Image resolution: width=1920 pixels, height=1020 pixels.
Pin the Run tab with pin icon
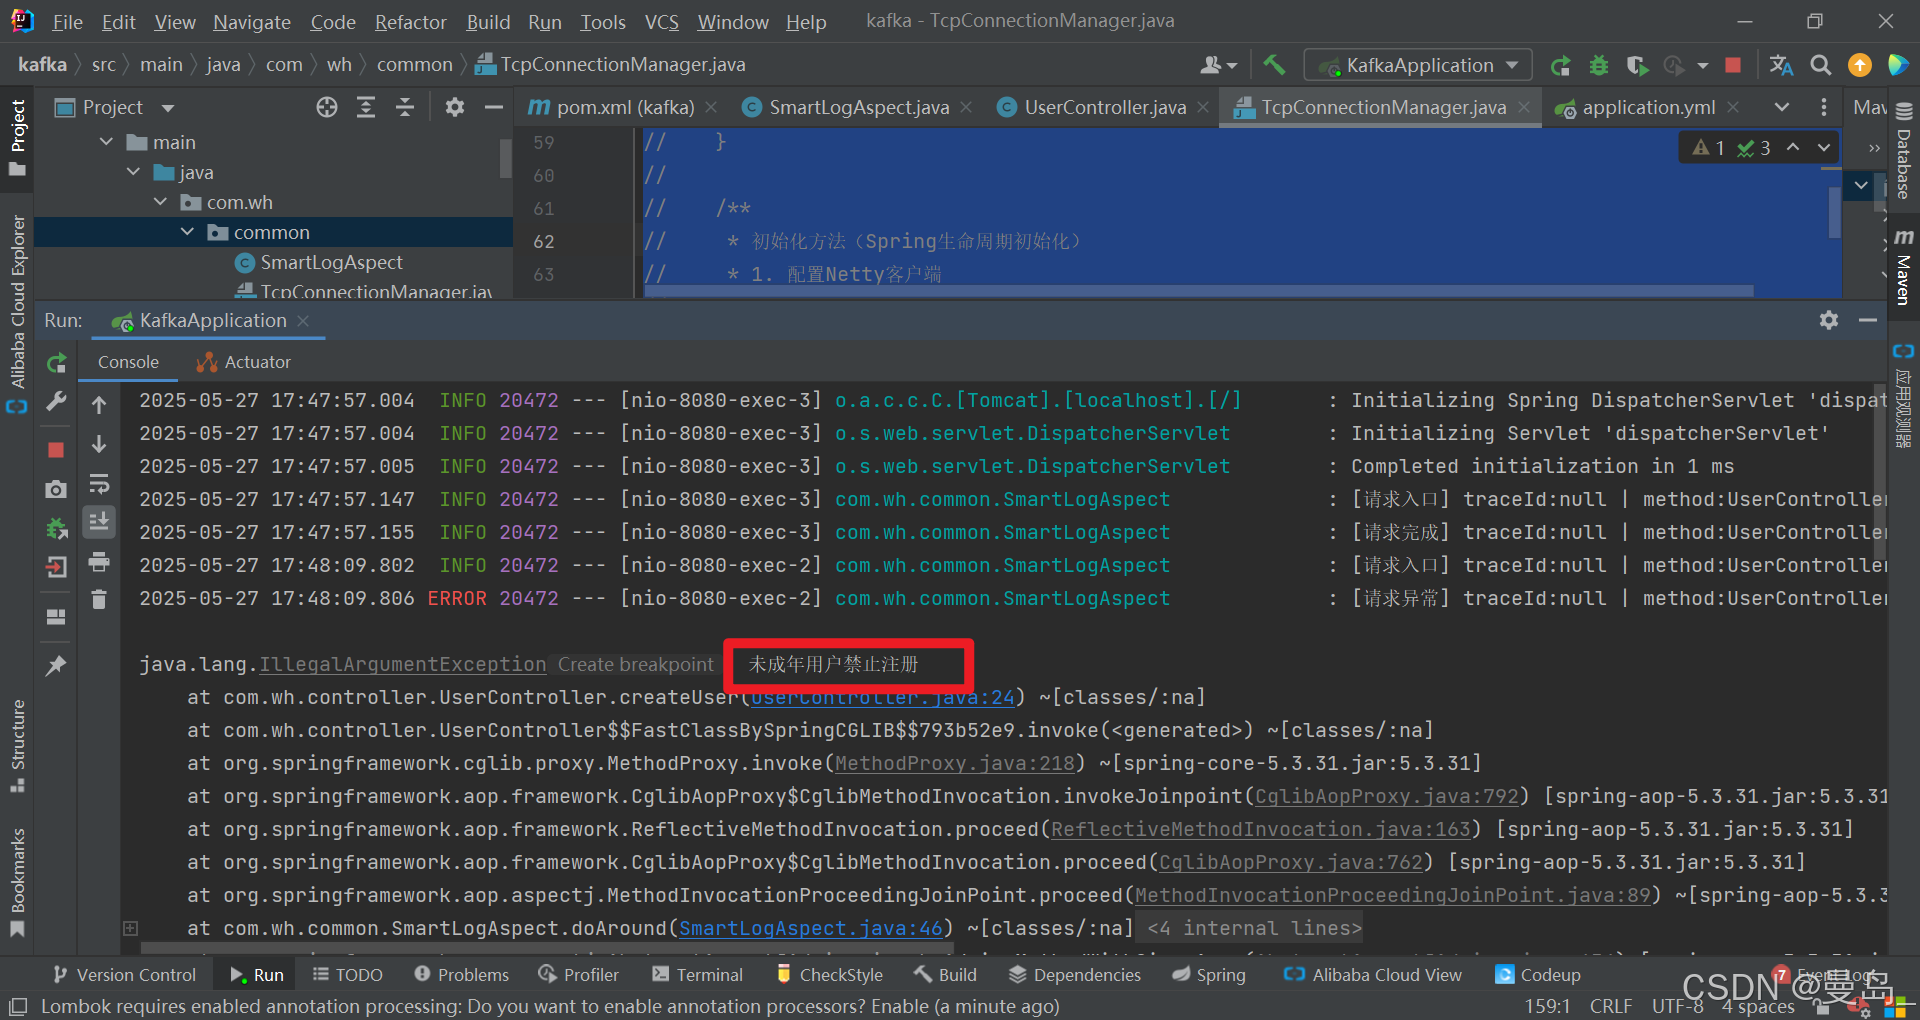(x=56, y=665)
